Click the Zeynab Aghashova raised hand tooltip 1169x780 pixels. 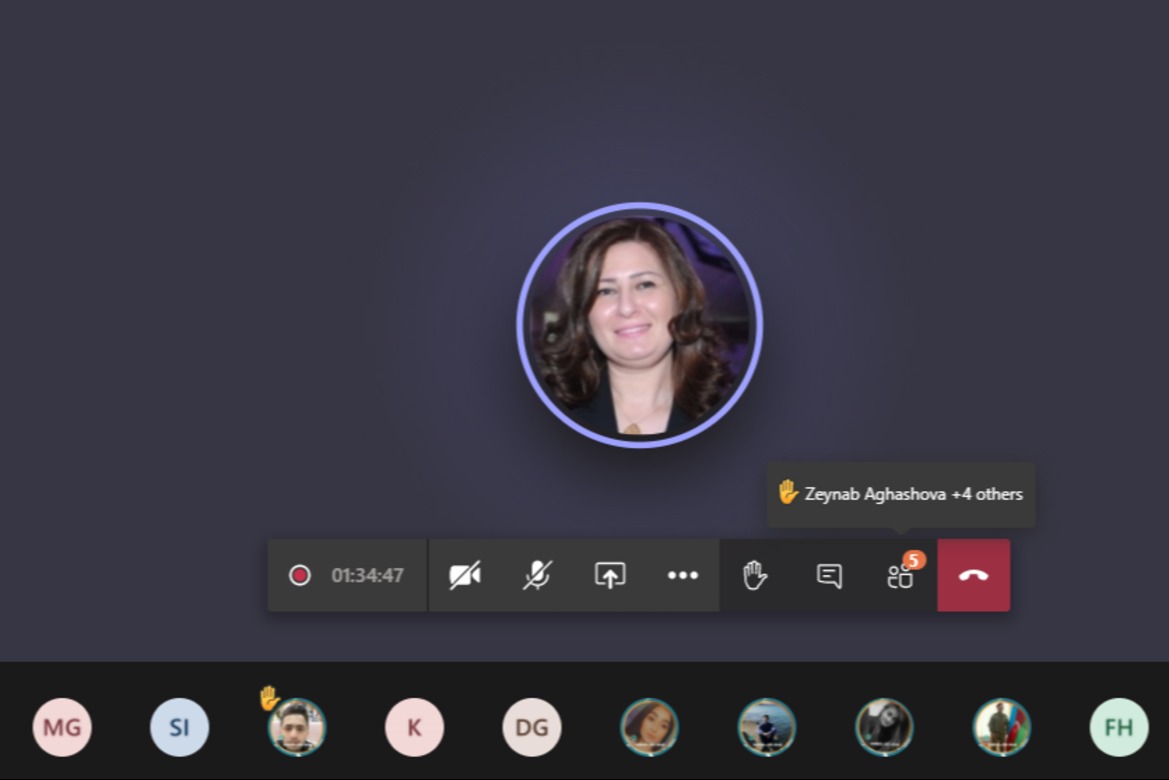coord(901,494)
